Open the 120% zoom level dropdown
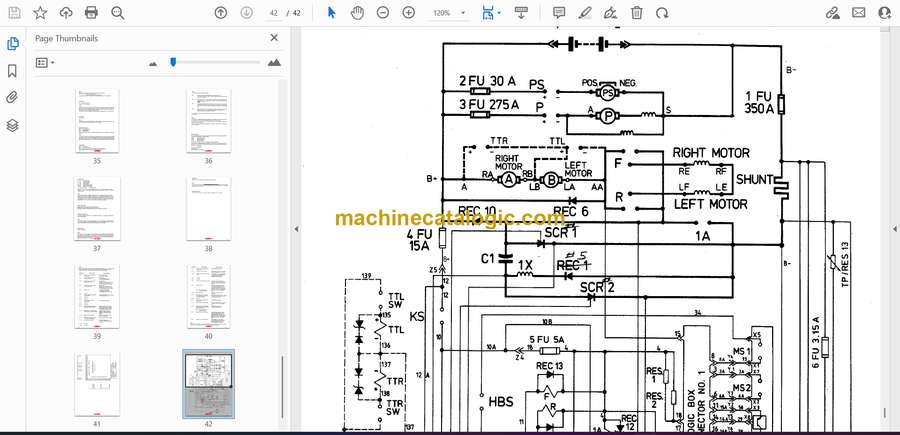The width and height of the screenshot is (900, 435). [x=447, y=13]
